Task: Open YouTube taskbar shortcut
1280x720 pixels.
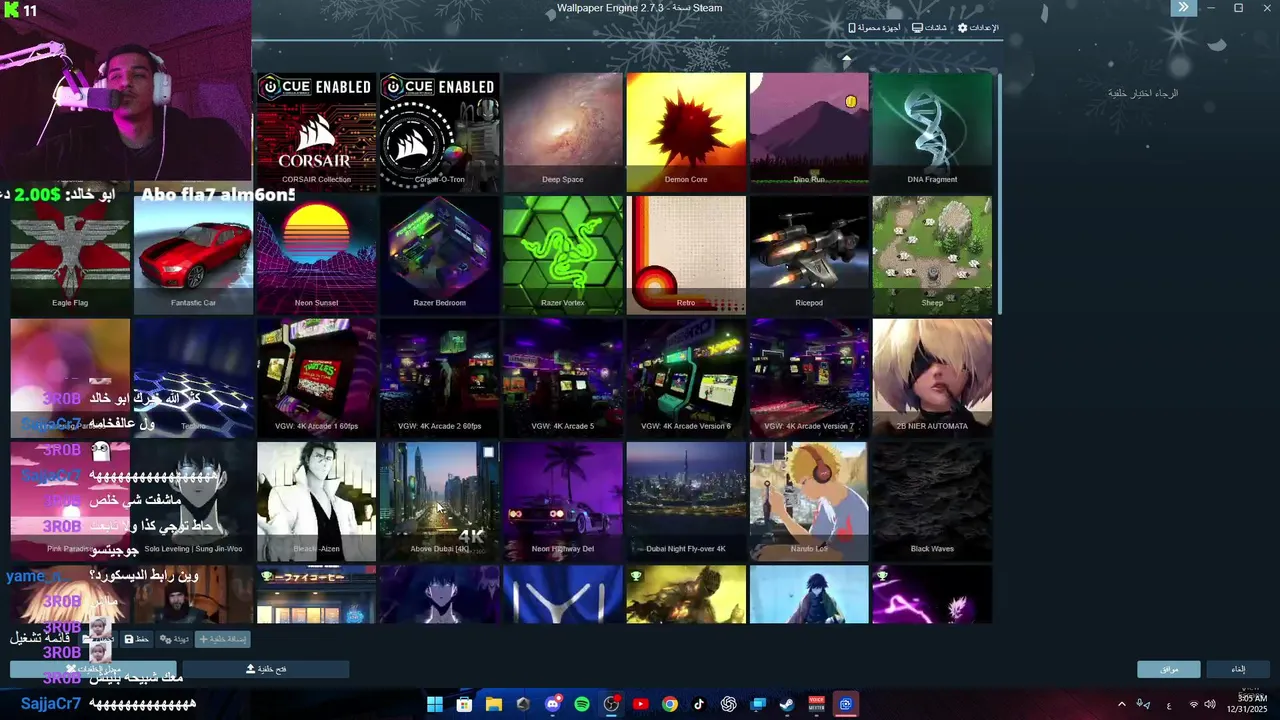Action: [x=640, y=704]
